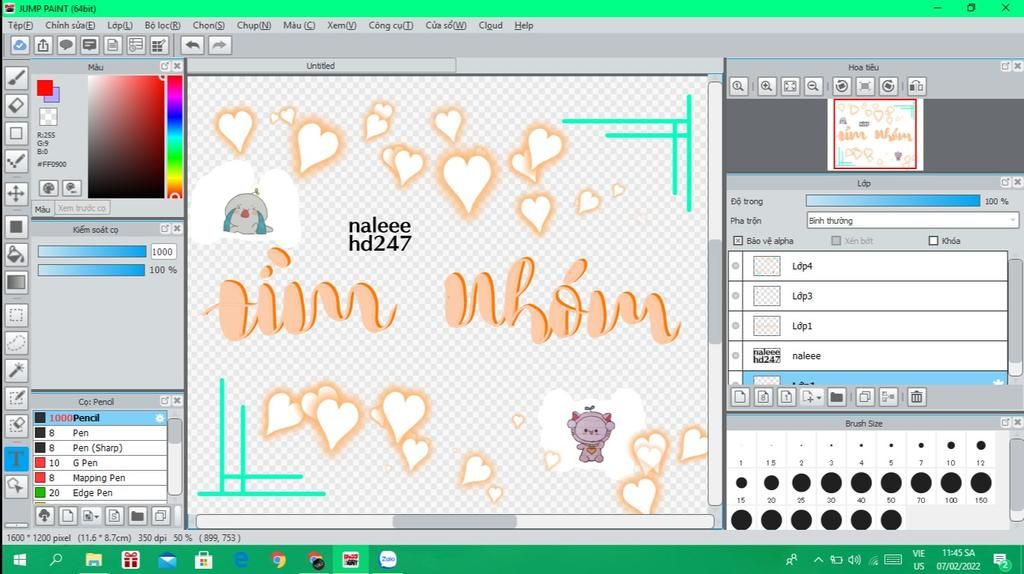Add new layer folder

tap(837, 396)
